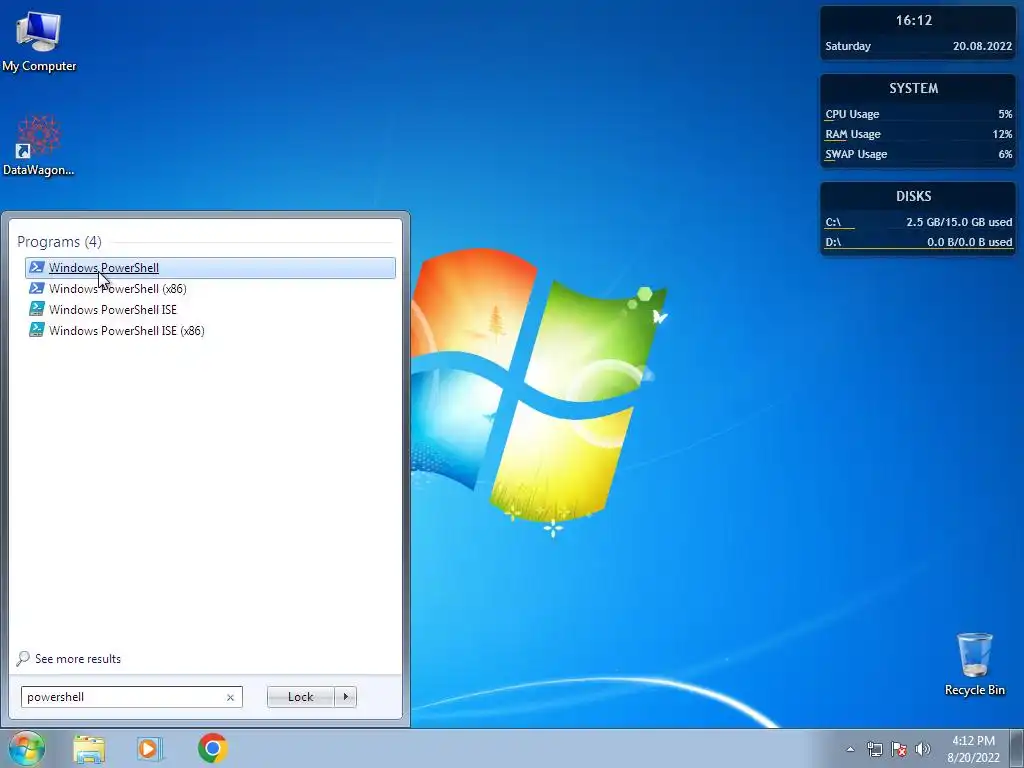
Task: Click the Programs (4) group header
Action: 59,242
